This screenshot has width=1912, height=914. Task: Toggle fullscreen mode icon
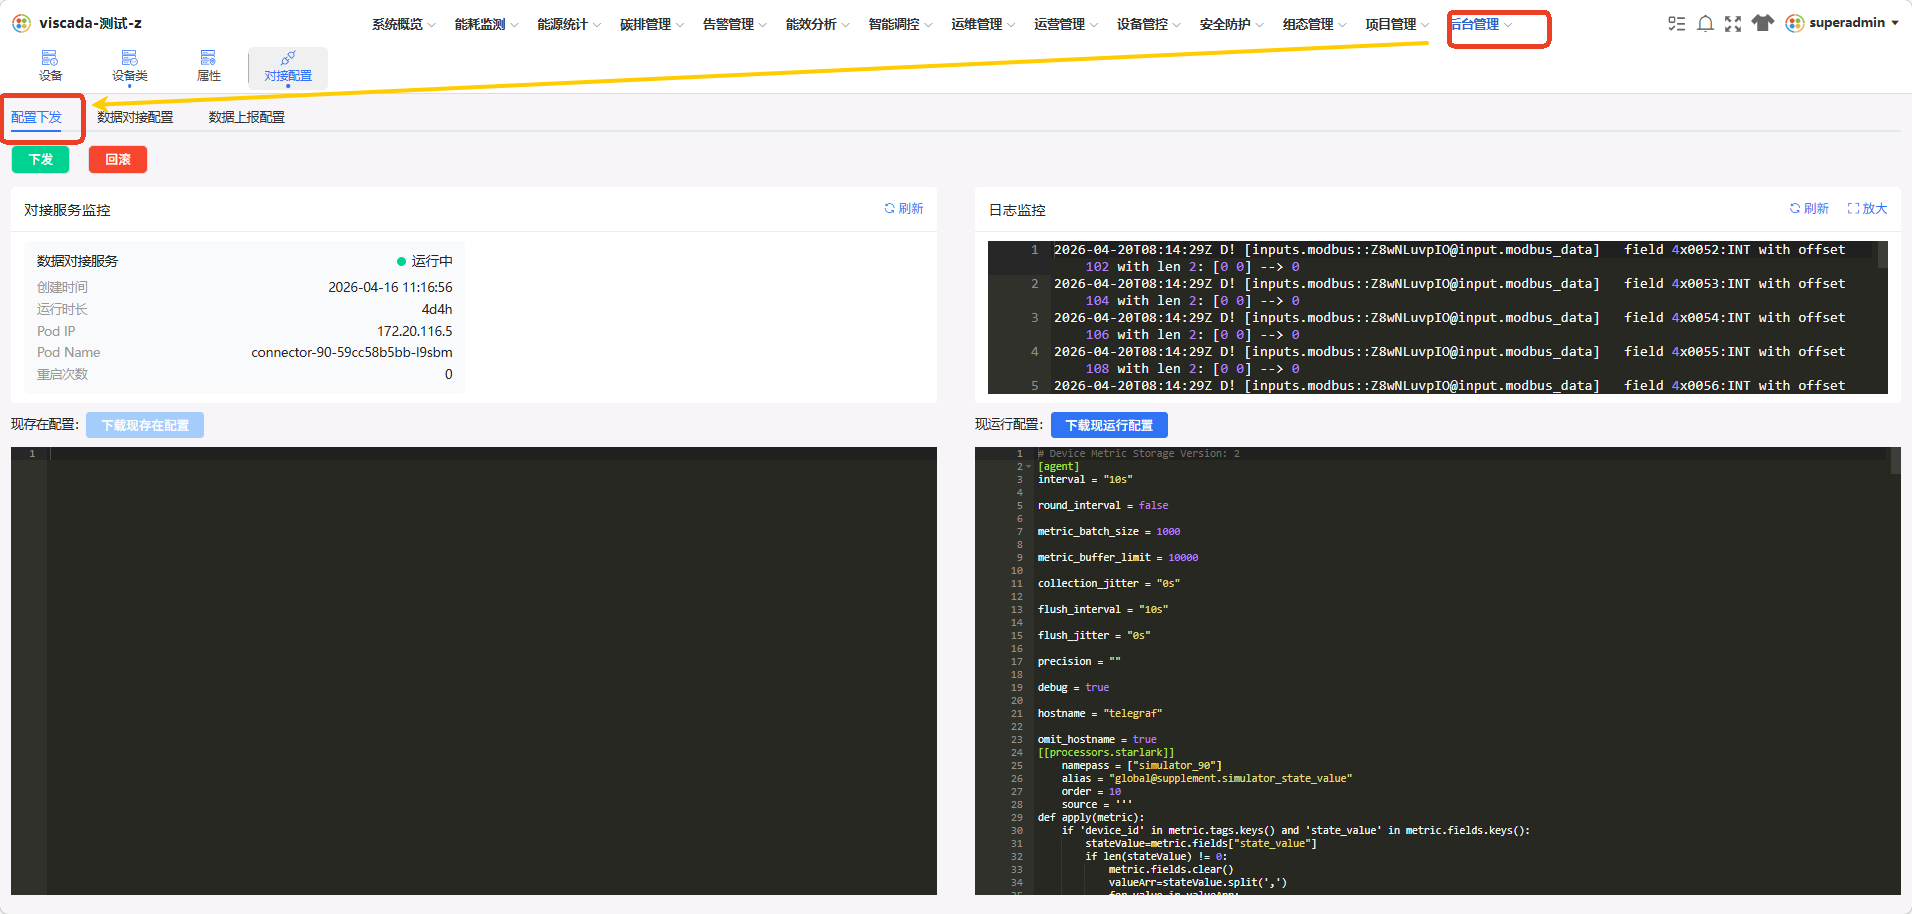click(x=1733, y=24)
